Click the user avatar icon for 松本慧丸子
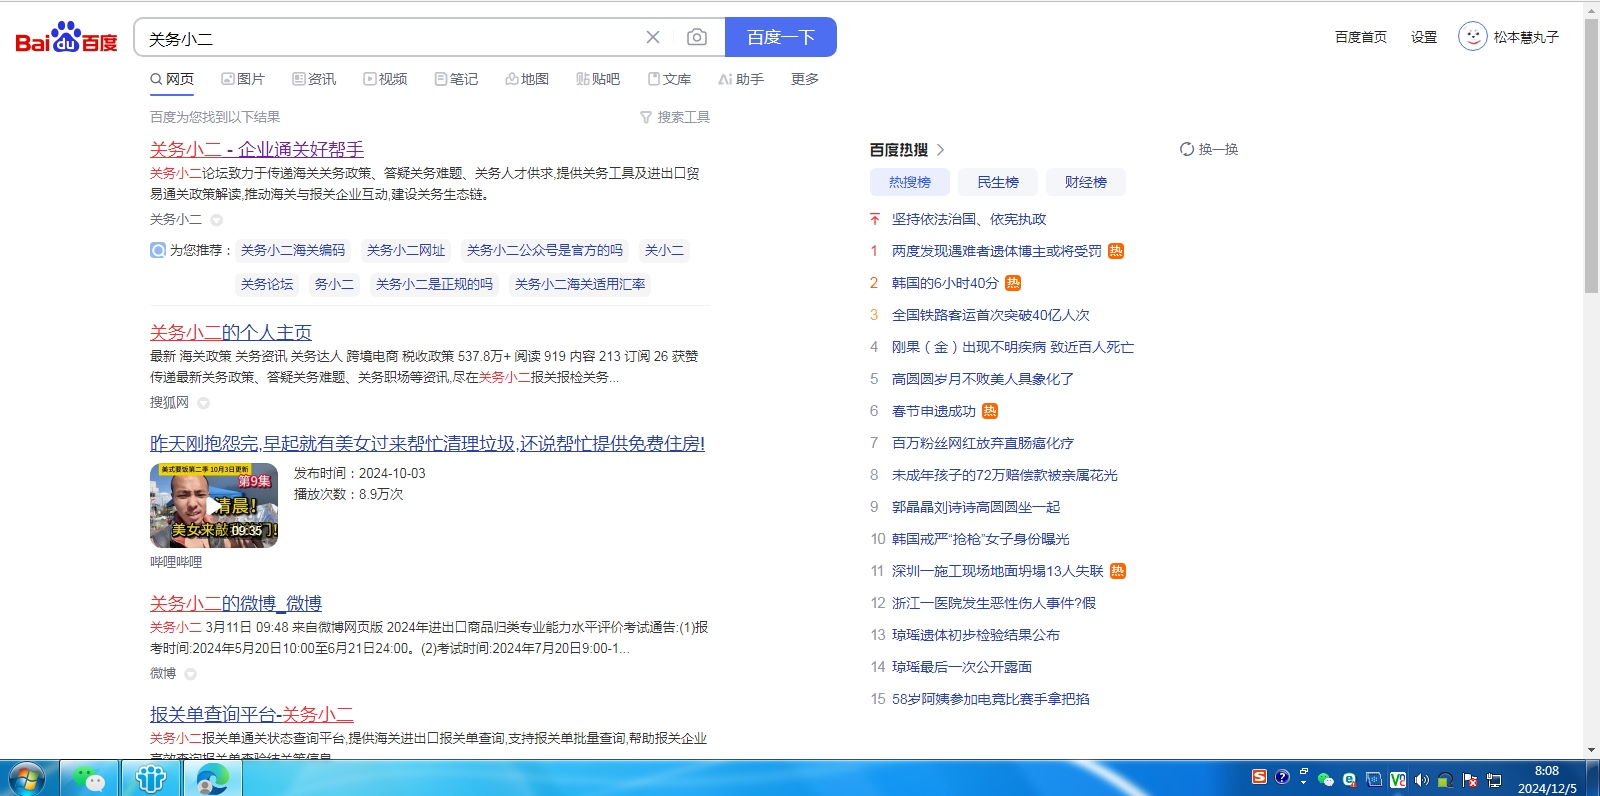Viewport: 1600px width, 796px height. click(1472, 37)
